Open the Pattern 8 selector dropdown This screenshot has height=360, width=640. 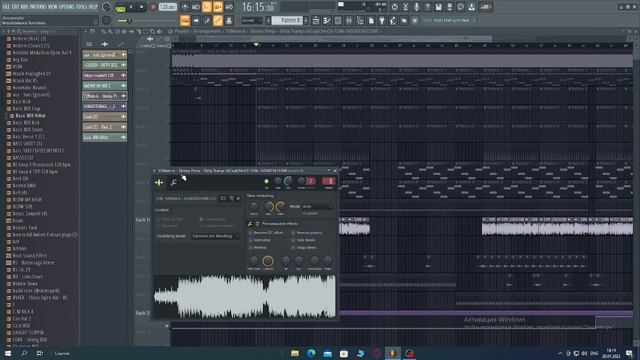[x=287, y=20]
